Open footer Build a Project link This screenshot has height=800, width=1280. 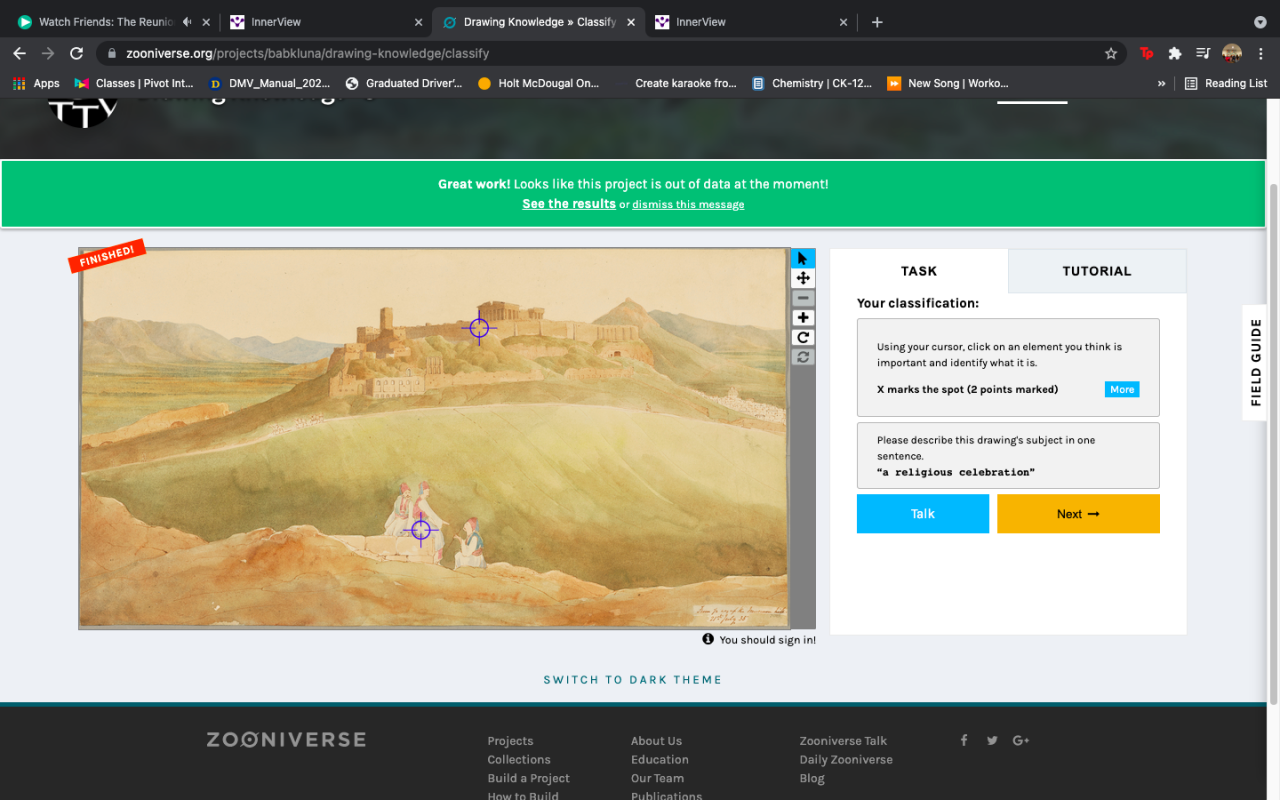[528, 779]
